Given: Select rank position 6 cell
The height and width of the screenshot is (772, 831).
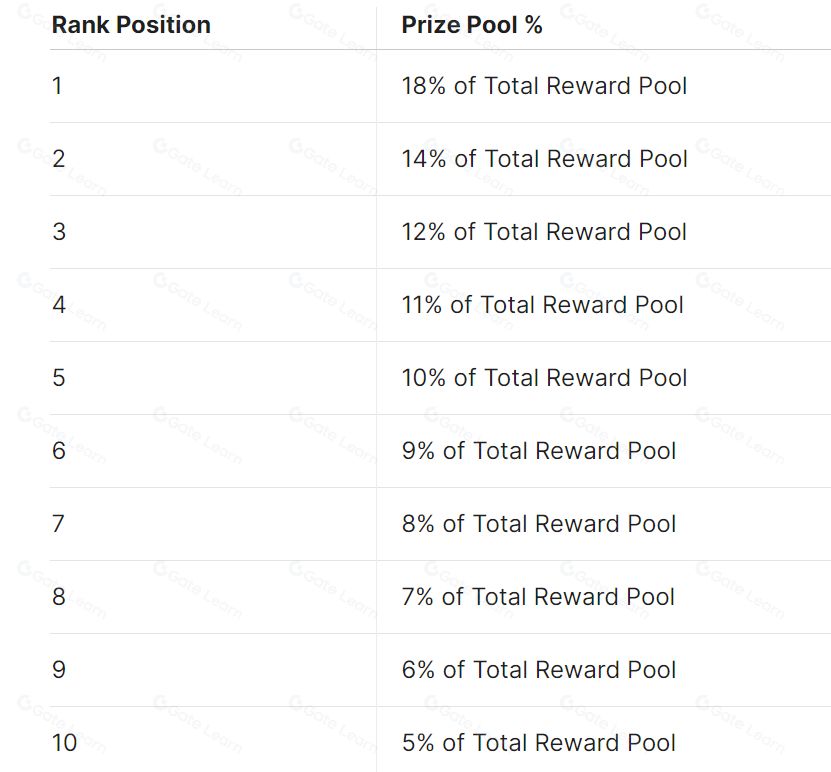Looking at the screenshot, I should [213, 451].
